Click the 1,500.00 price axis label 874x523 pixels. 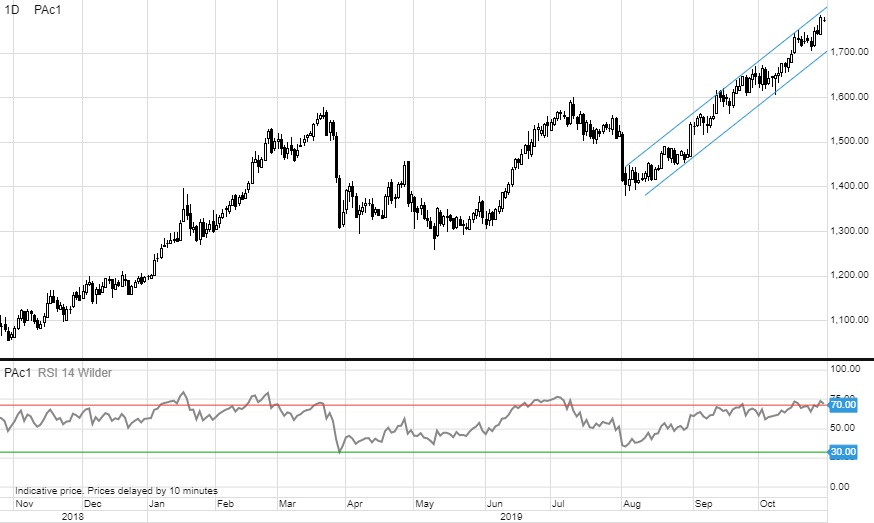[x=849, y=141]
